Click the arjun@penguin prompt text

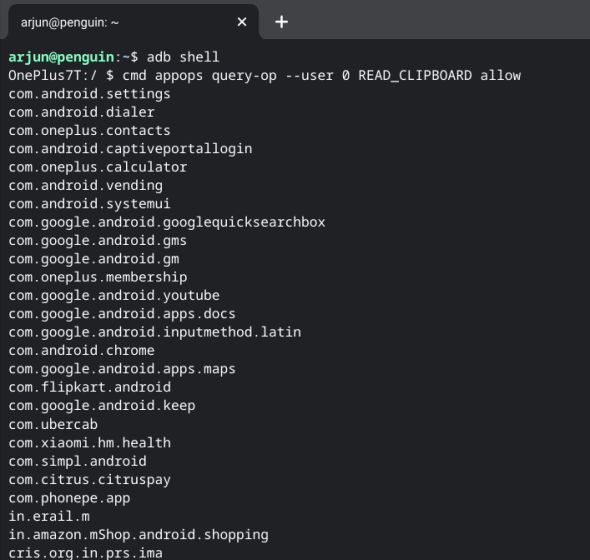(x=61, y=57)
